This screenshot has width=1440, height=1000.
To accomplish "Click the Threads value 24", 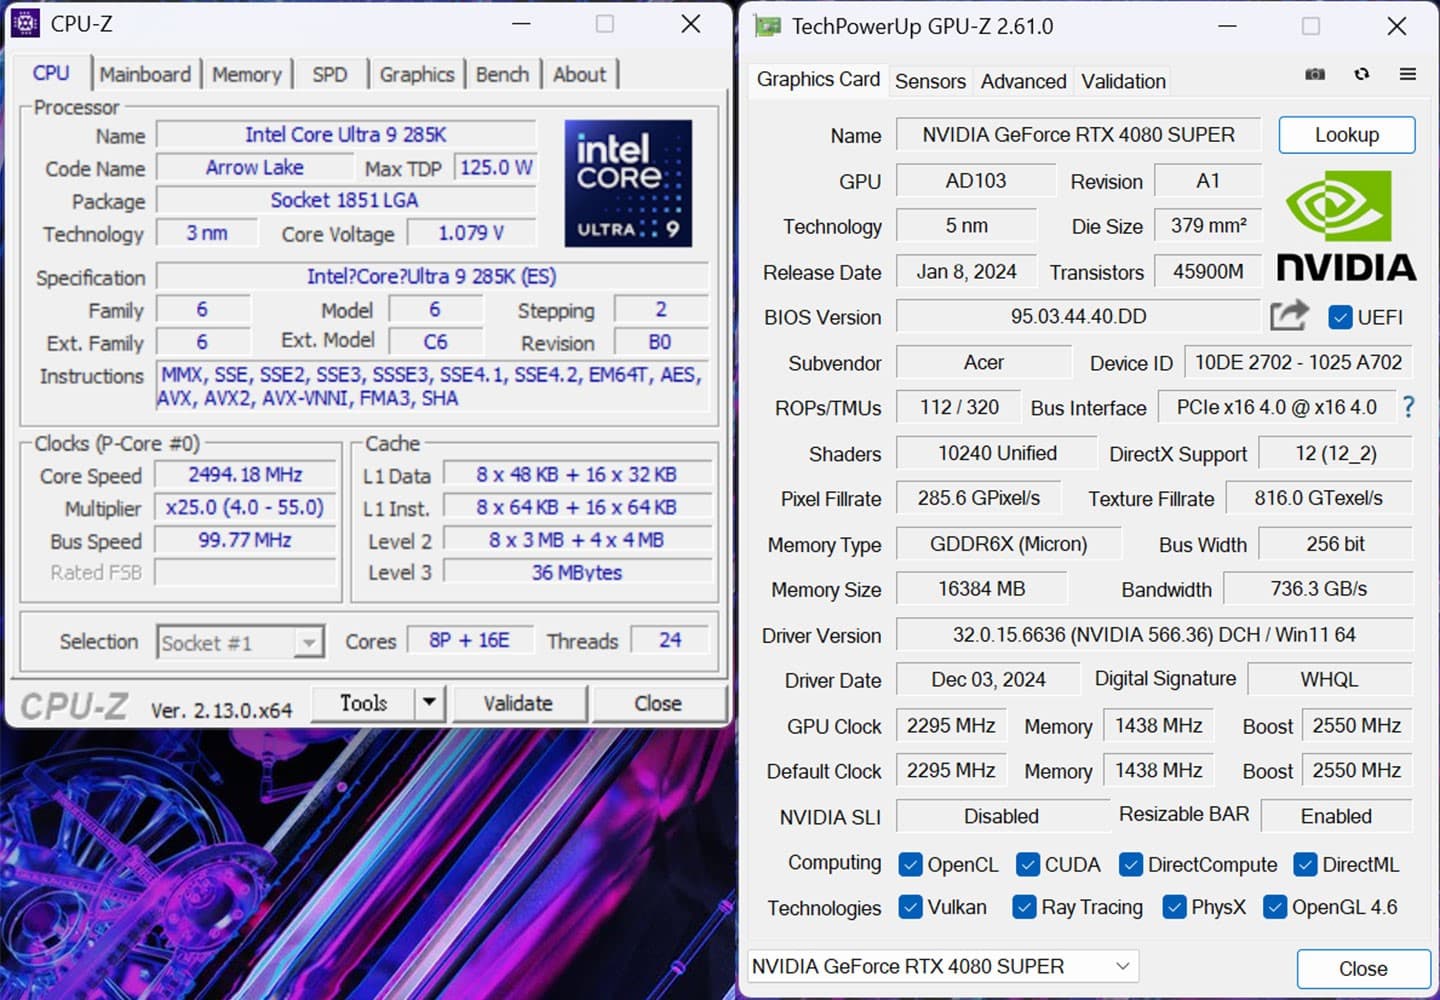I will [x=670, y=640].
